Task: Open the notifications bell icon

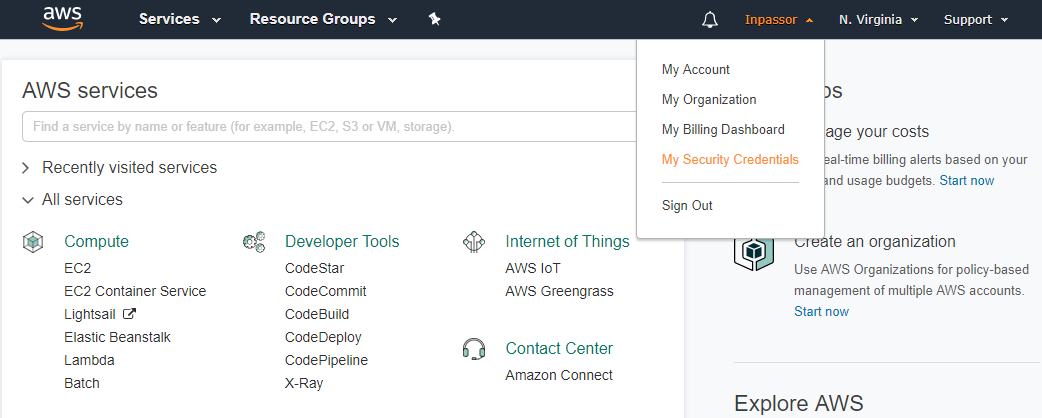Action: tap(710, 19)
